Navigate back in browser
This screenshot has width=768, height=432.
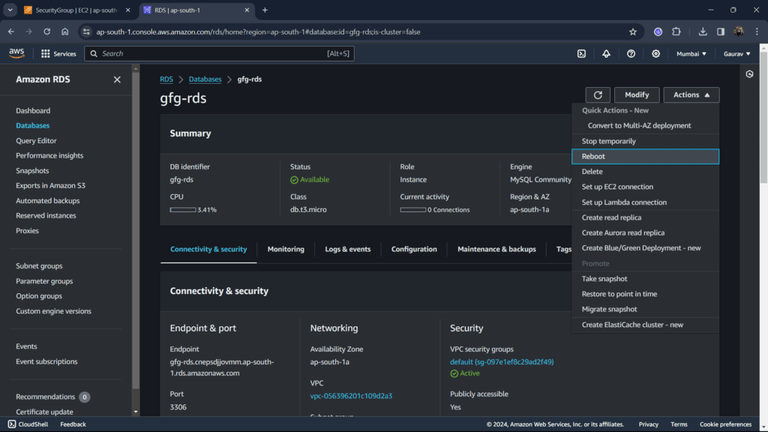(11, 32)
